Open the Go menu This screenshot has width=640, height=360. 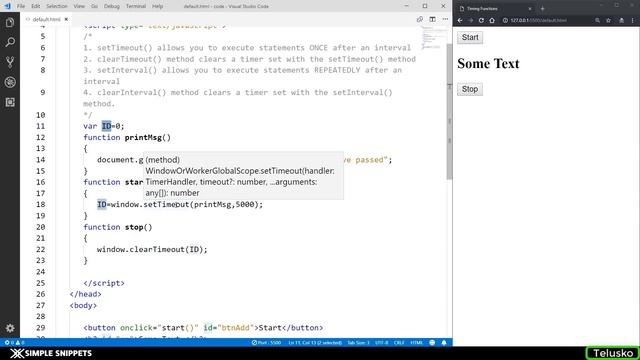coord(94,6)
